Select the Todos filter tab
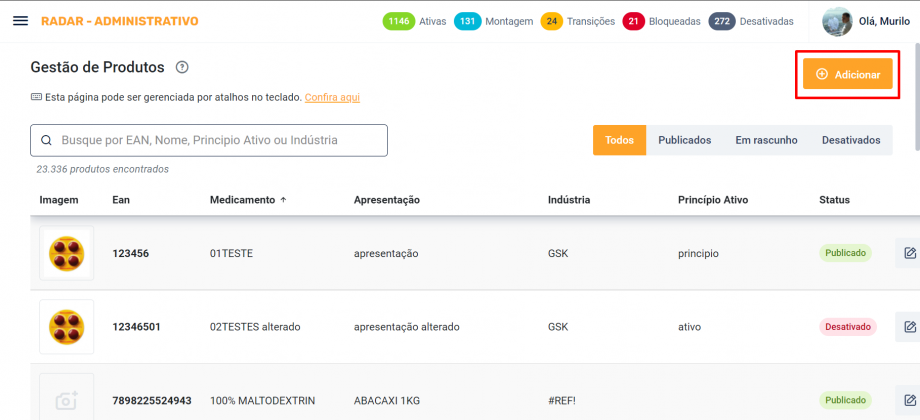Viewport: 920px width, 420px height. click(619, 140)
